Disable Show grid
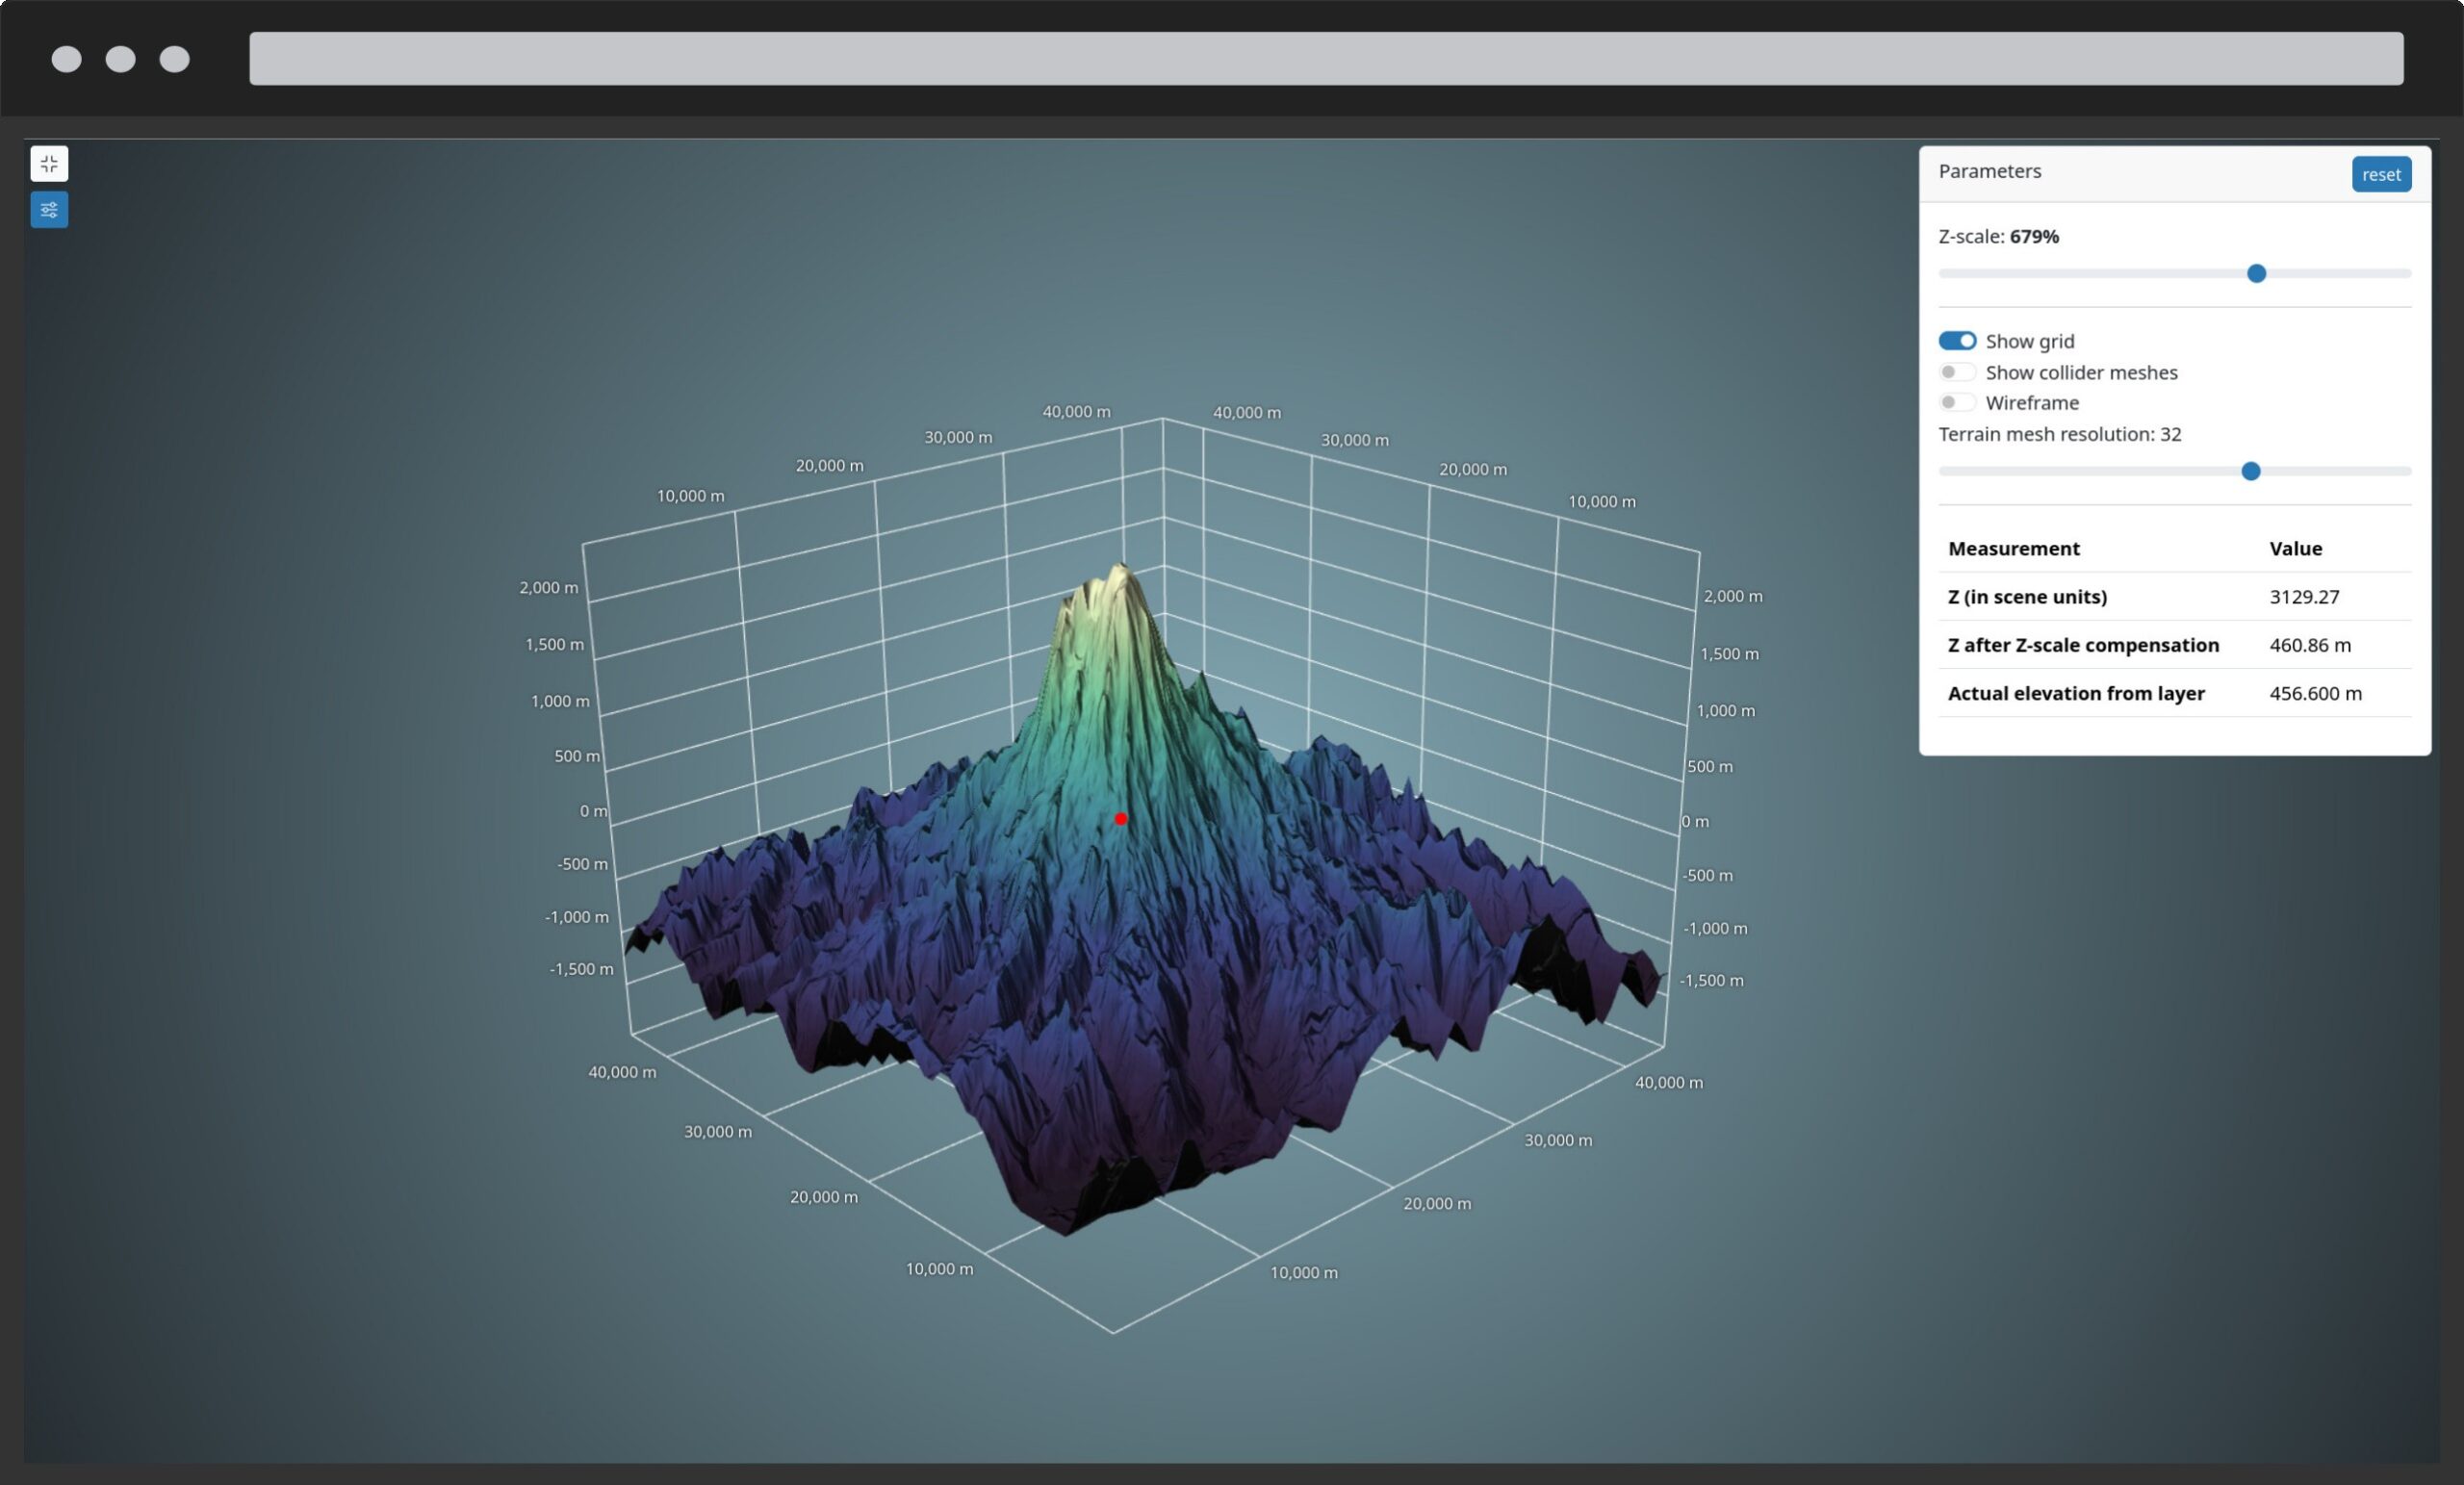This screenshot has width=2464, height=1485. pyautogui.click(x=1957, y=340)
